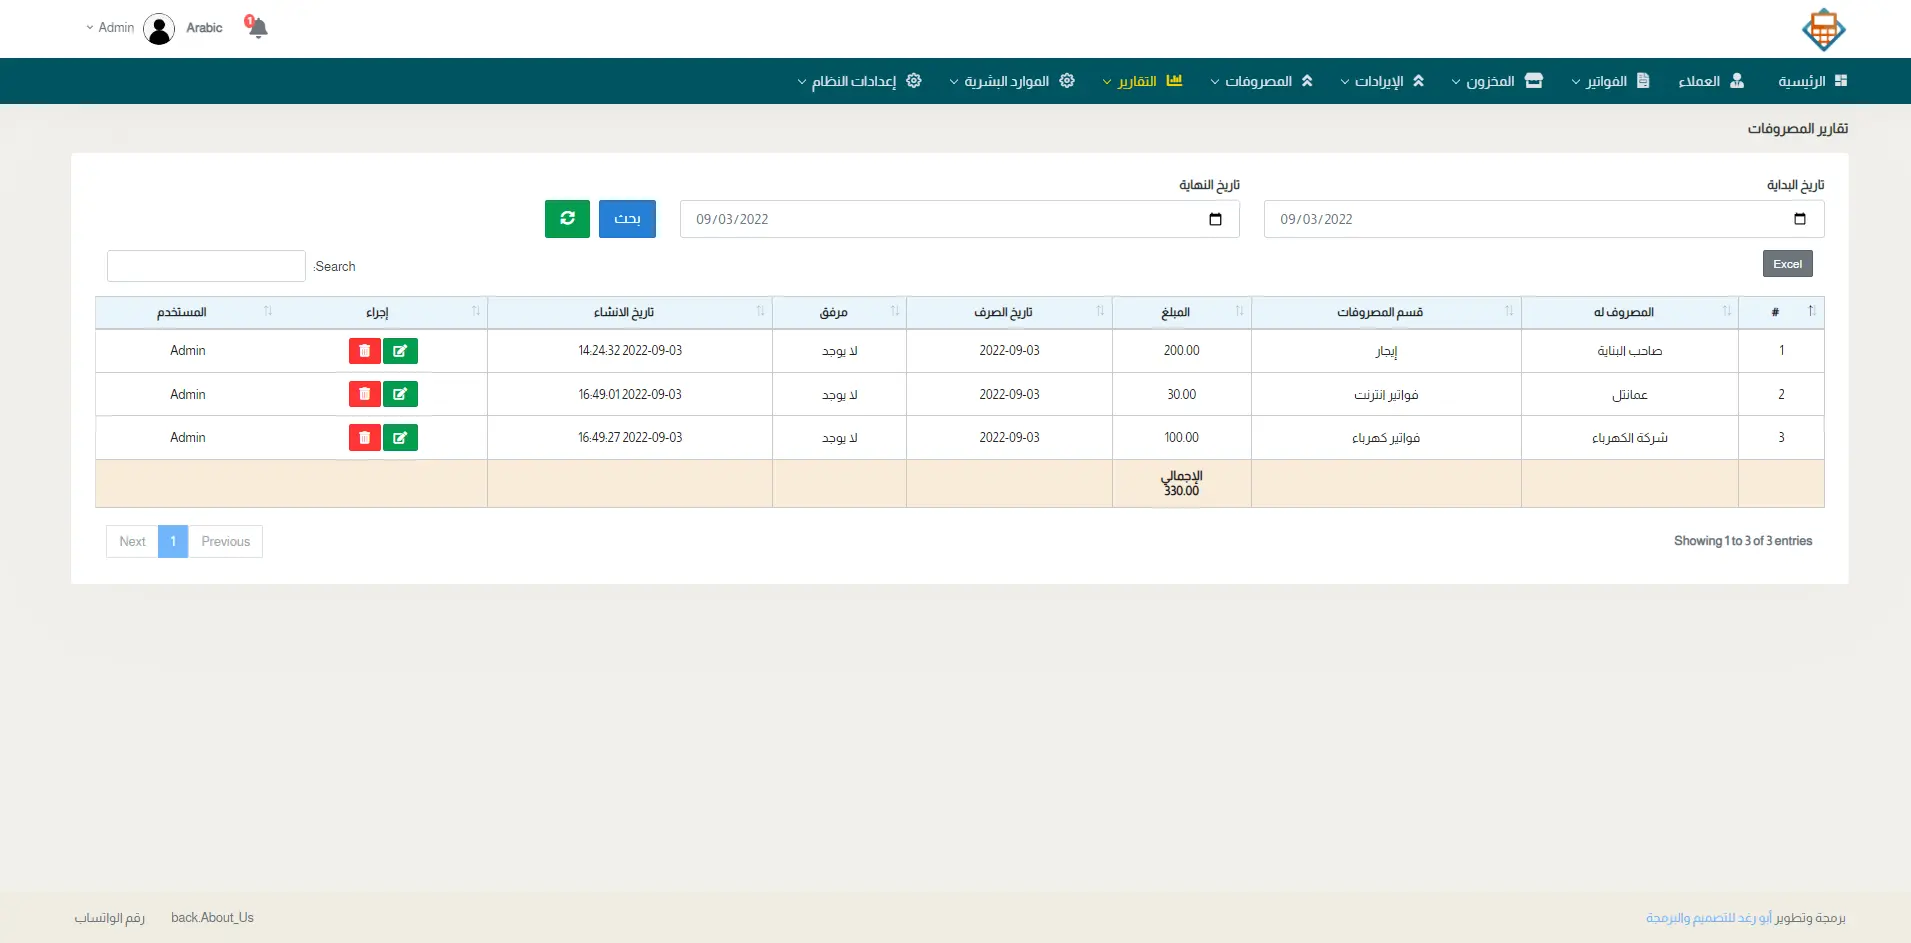This screenshot has width=1911, height=943.
Task: Open the العملاء customers menu item
Action: pos(1710,81)
